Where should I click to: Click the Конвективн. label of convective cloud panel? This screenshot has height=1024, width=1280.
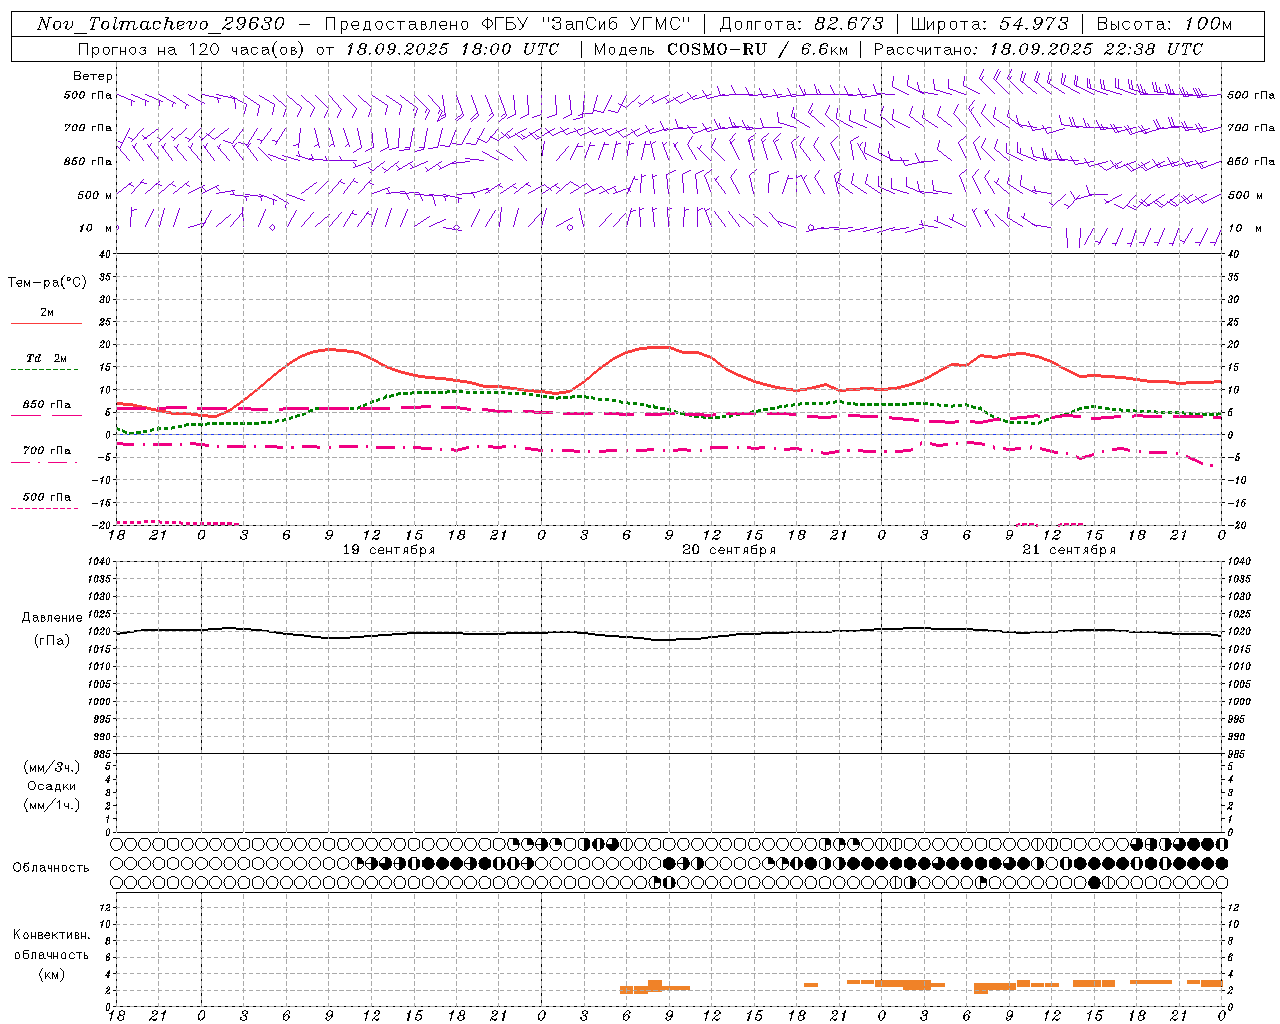tap(51, 935)
